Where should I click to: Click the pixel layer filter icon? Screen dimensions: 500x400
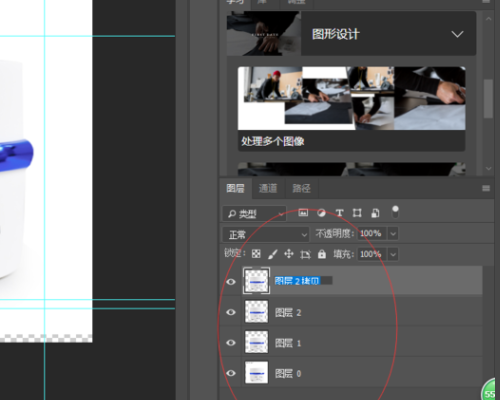tap(303, 213)
